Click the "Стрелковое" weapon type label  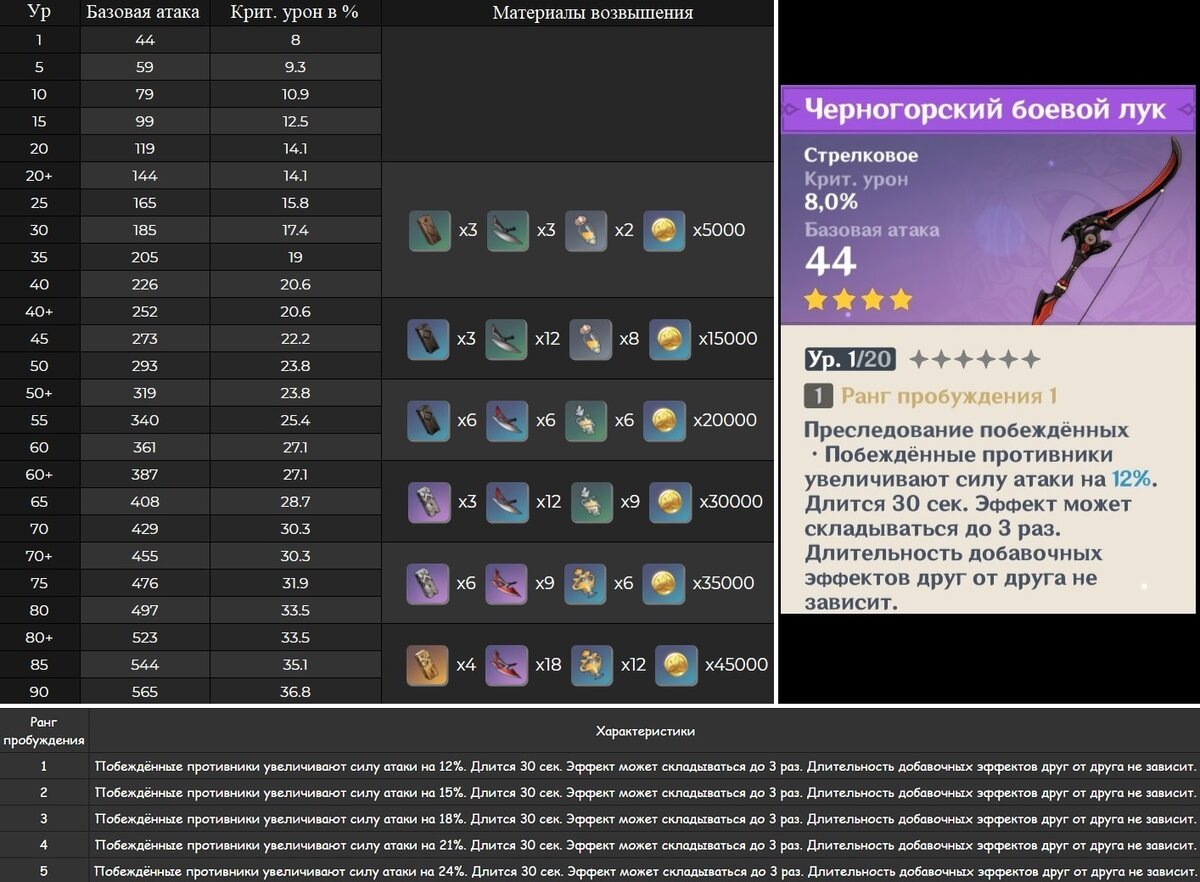point(861,155)
